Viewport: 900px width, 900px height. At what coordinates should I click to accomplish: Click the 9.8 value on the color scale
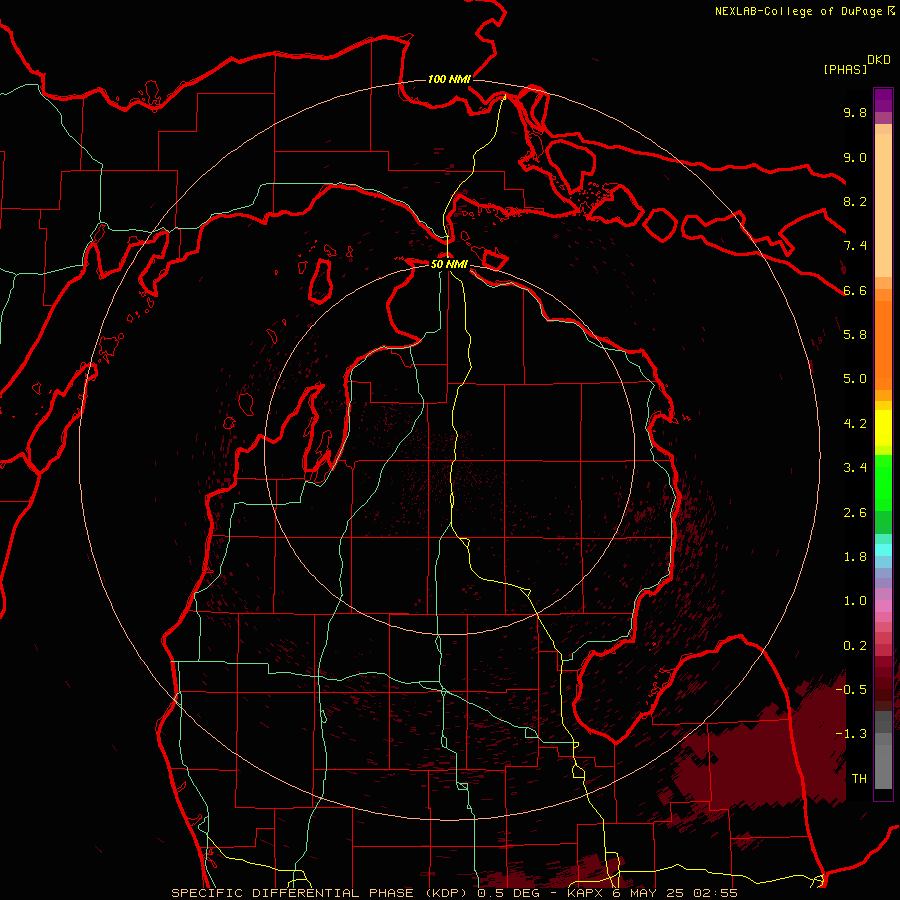pyautogui.click(x=855, y=112)
